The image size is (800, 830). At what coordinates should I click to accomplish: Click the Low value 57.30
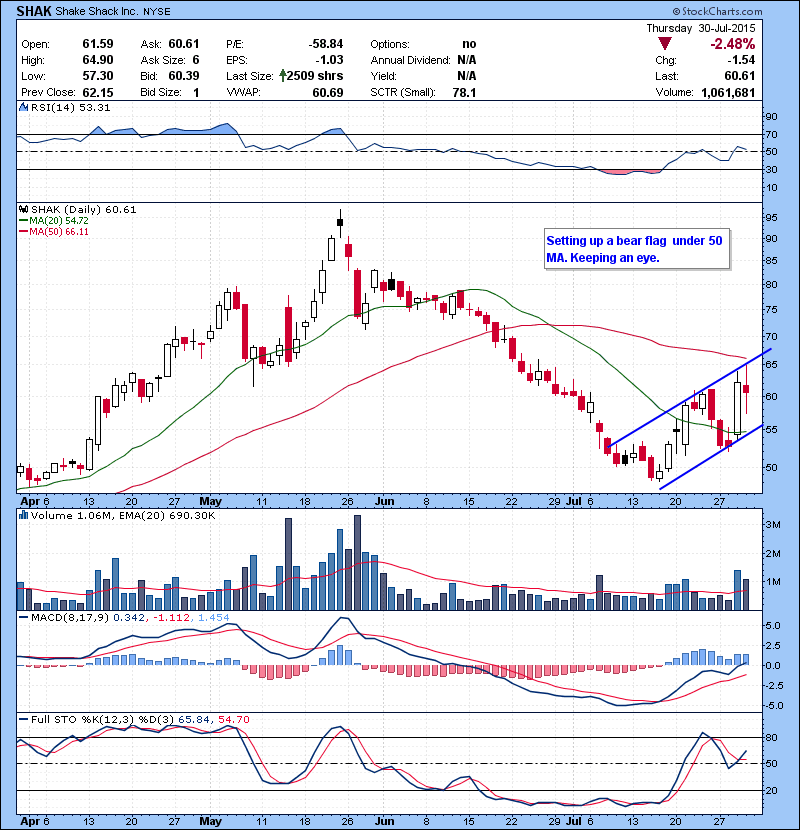(98, 76)
